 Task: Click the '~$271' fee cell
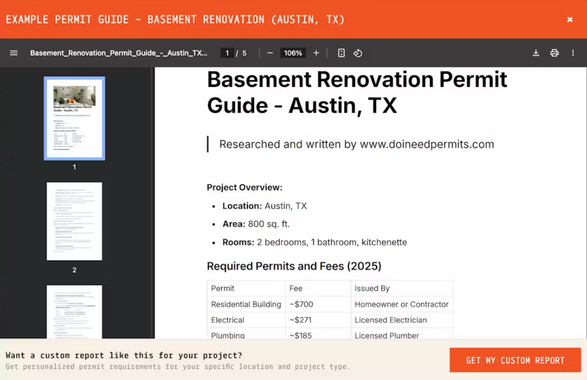click(318, 320)
